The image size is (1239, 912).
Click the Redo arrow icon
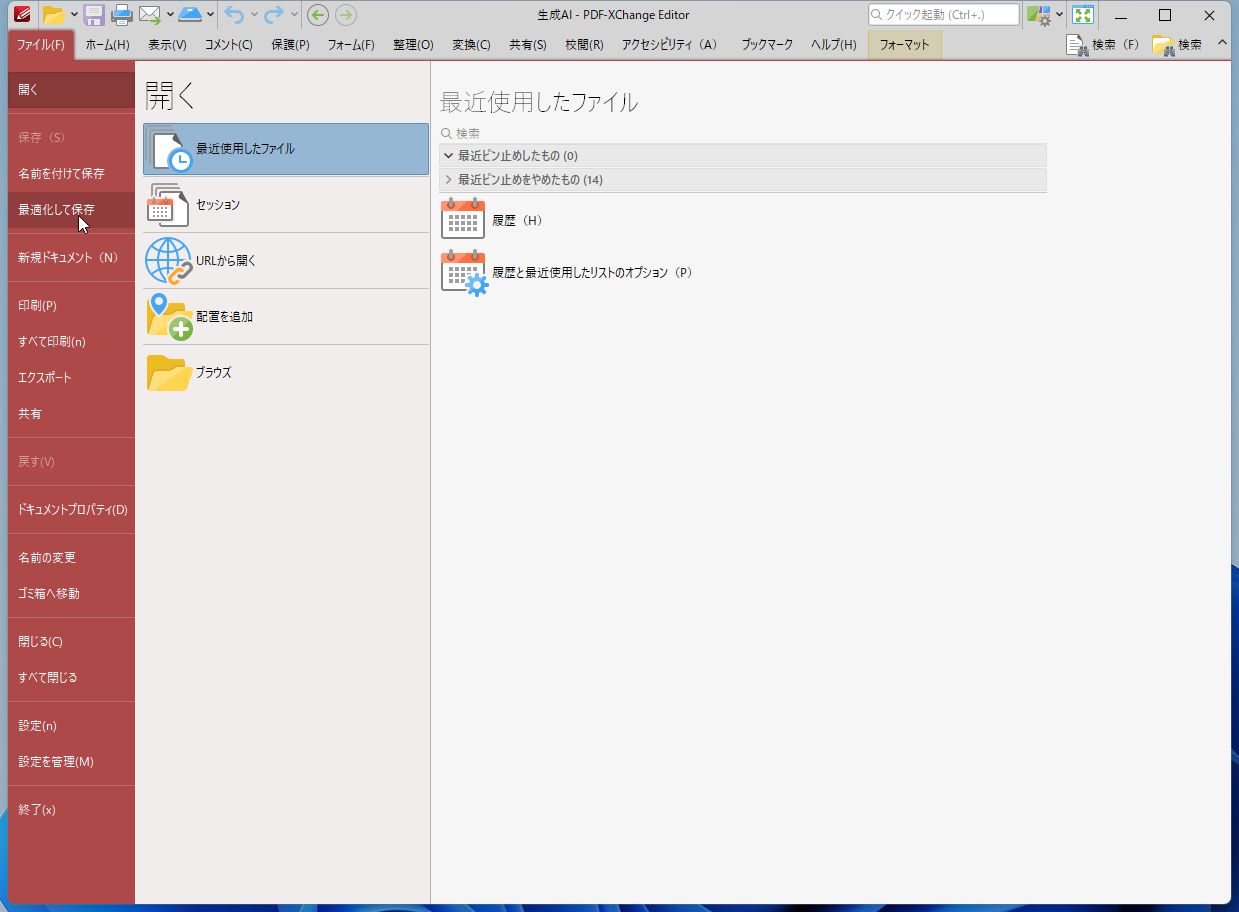274,15
